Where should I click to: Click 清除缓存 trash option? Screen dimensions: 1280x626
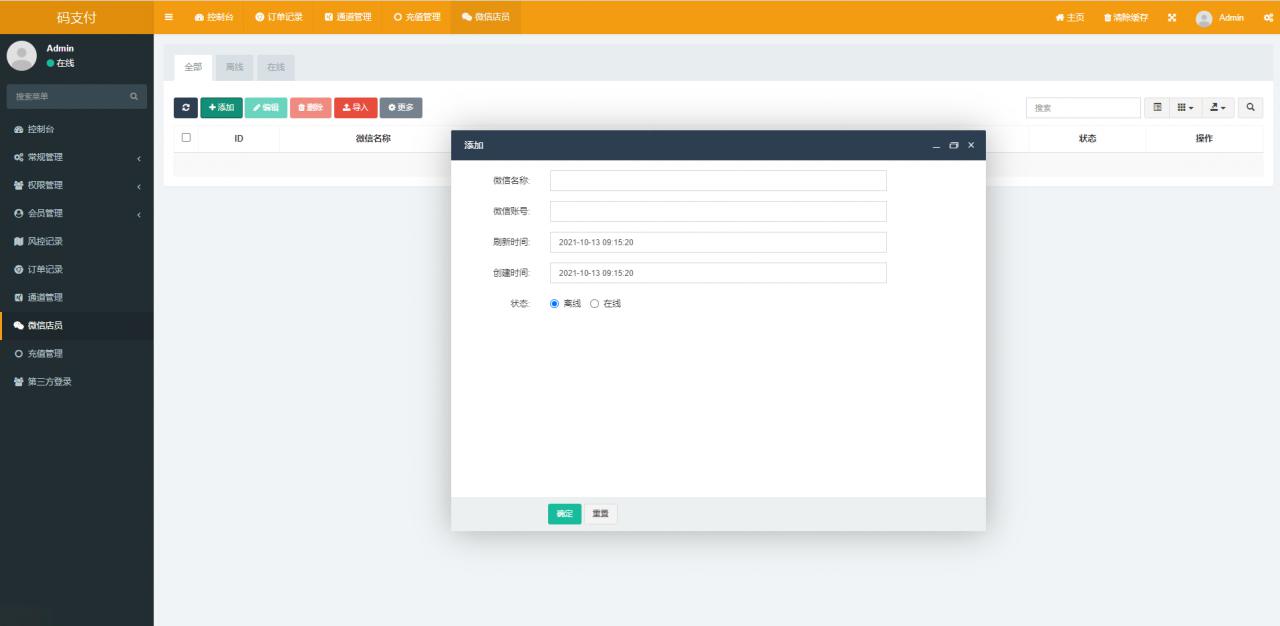click(1126, 17)
